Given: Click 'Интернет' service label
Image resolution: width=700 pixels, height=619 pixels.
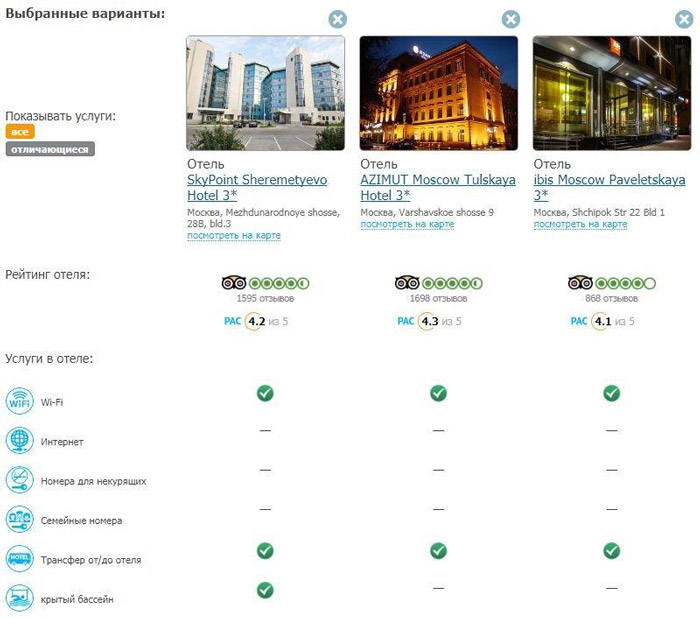Looking at the screenshot, I should [62, 442].
